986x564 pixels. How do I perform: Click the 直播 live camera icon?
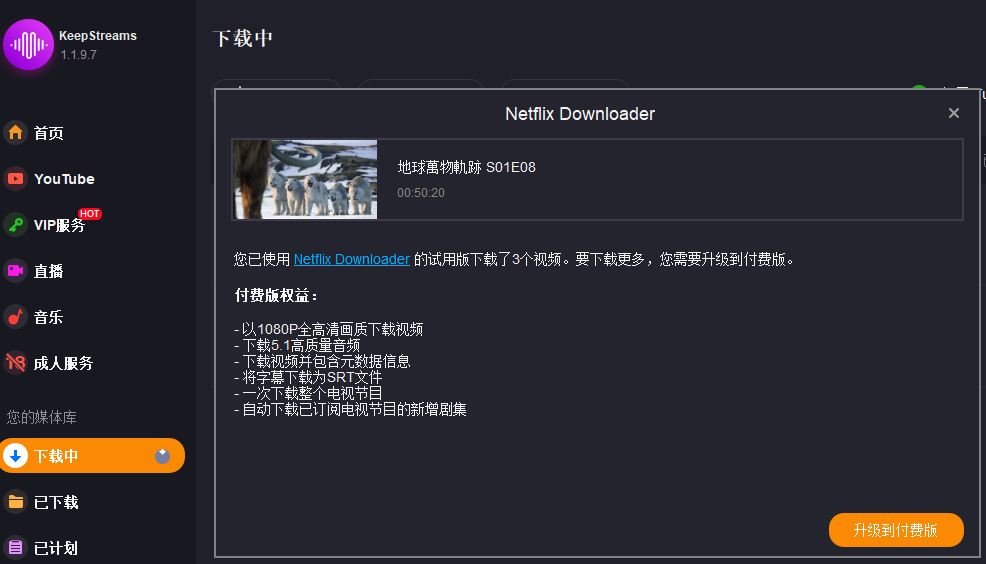[16, 270]
